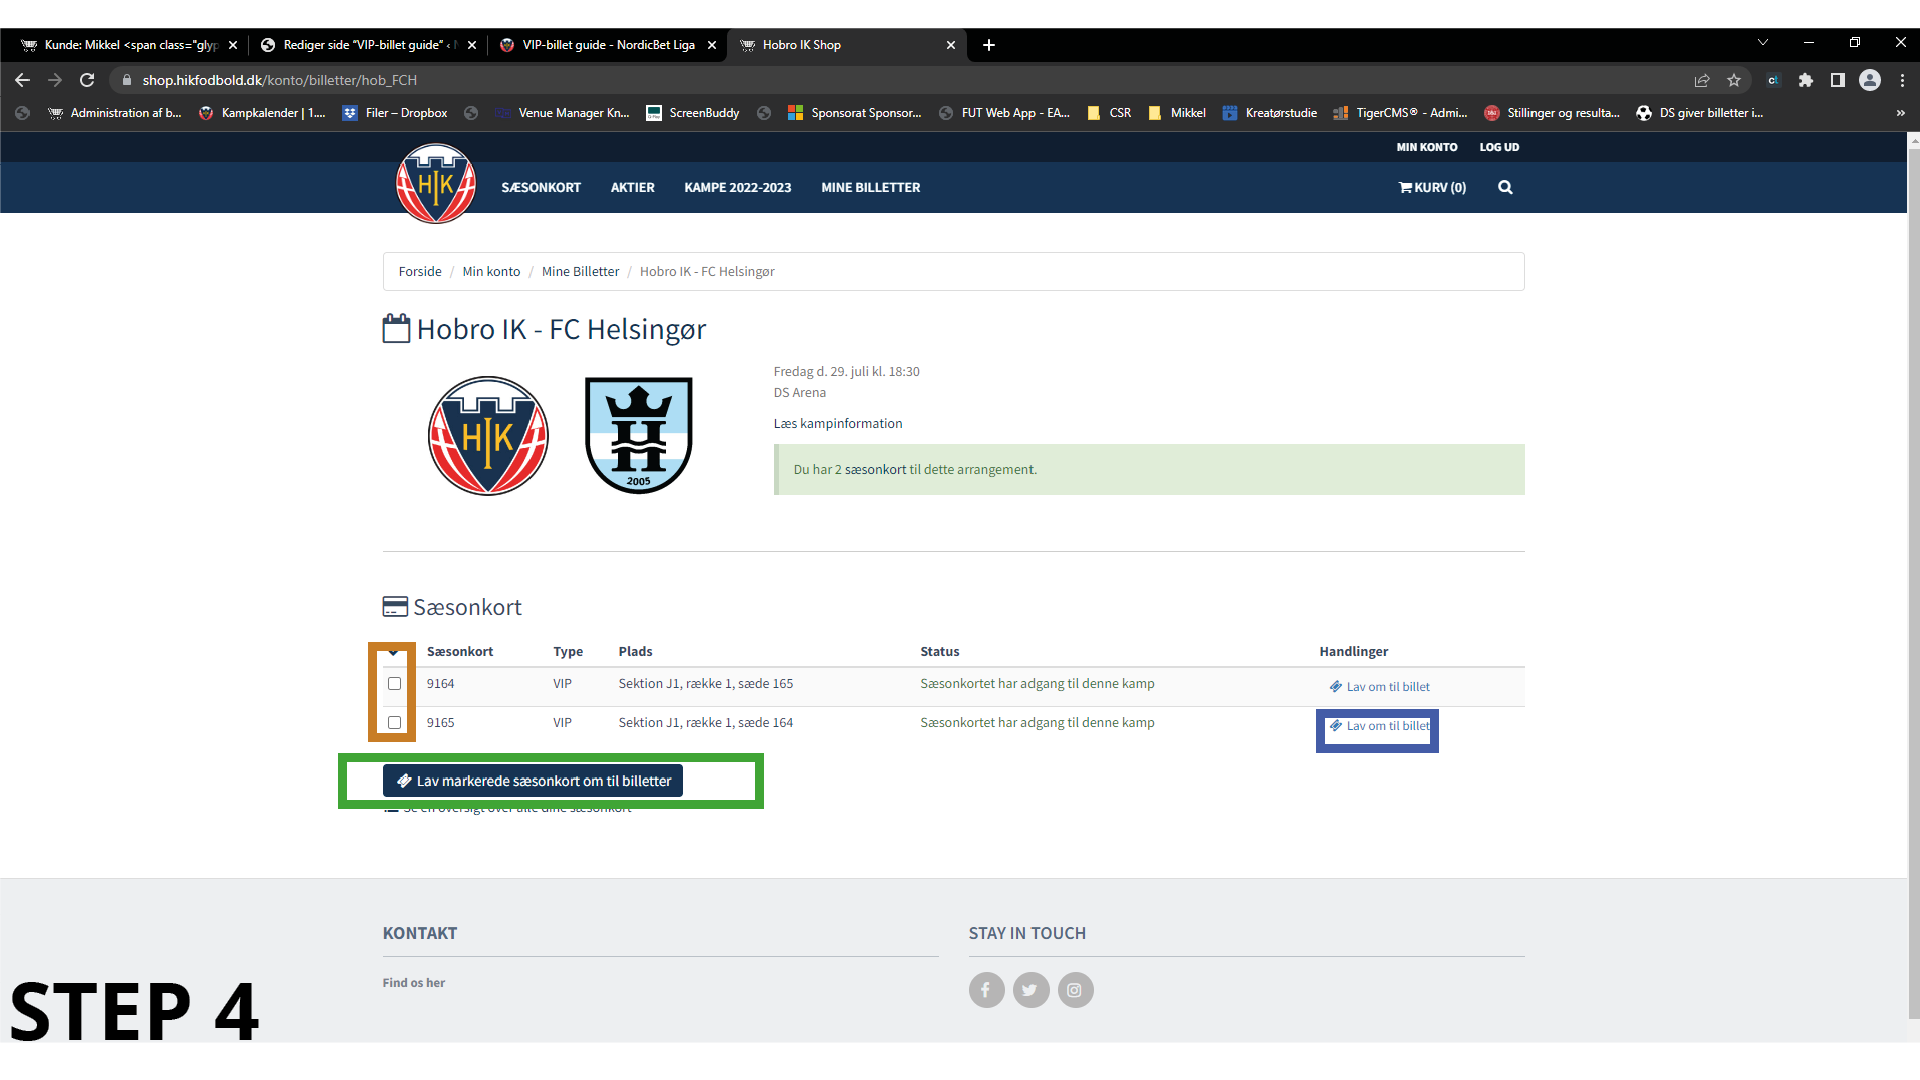Open the shopping cart KURV (0)

pyautogui.click(x=1432, y=187)
